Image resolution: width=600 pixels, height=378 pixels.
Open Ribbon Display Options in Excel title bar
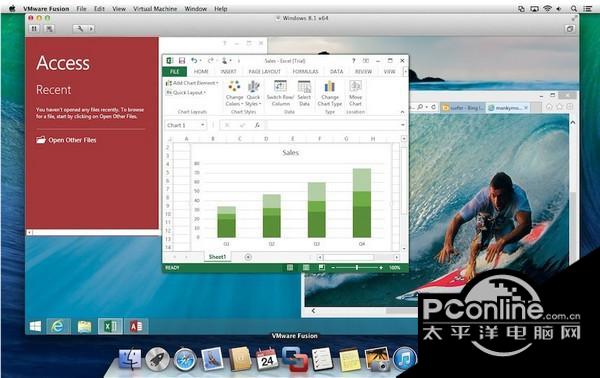click(x=366, y=60)
